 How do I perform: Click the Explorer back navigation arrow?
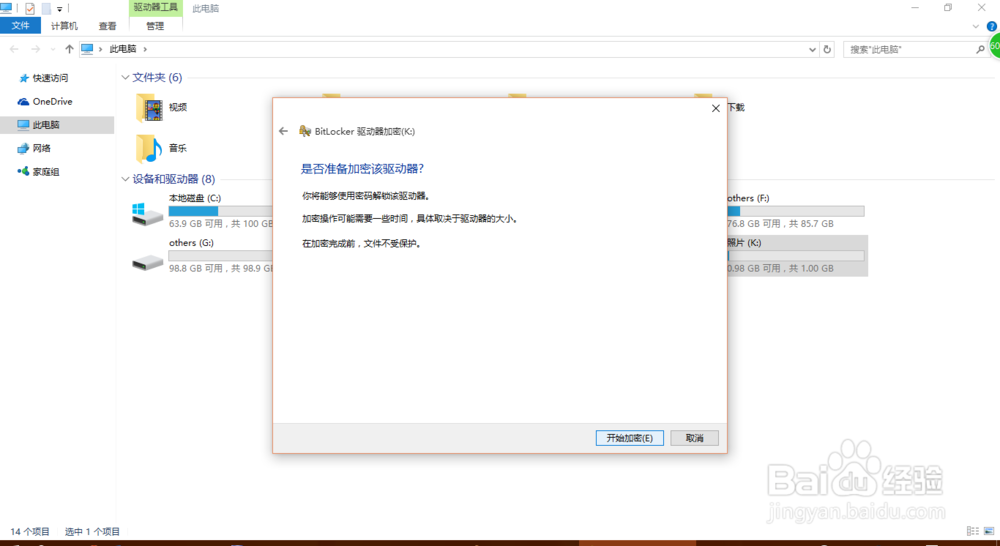coord(14,49)
